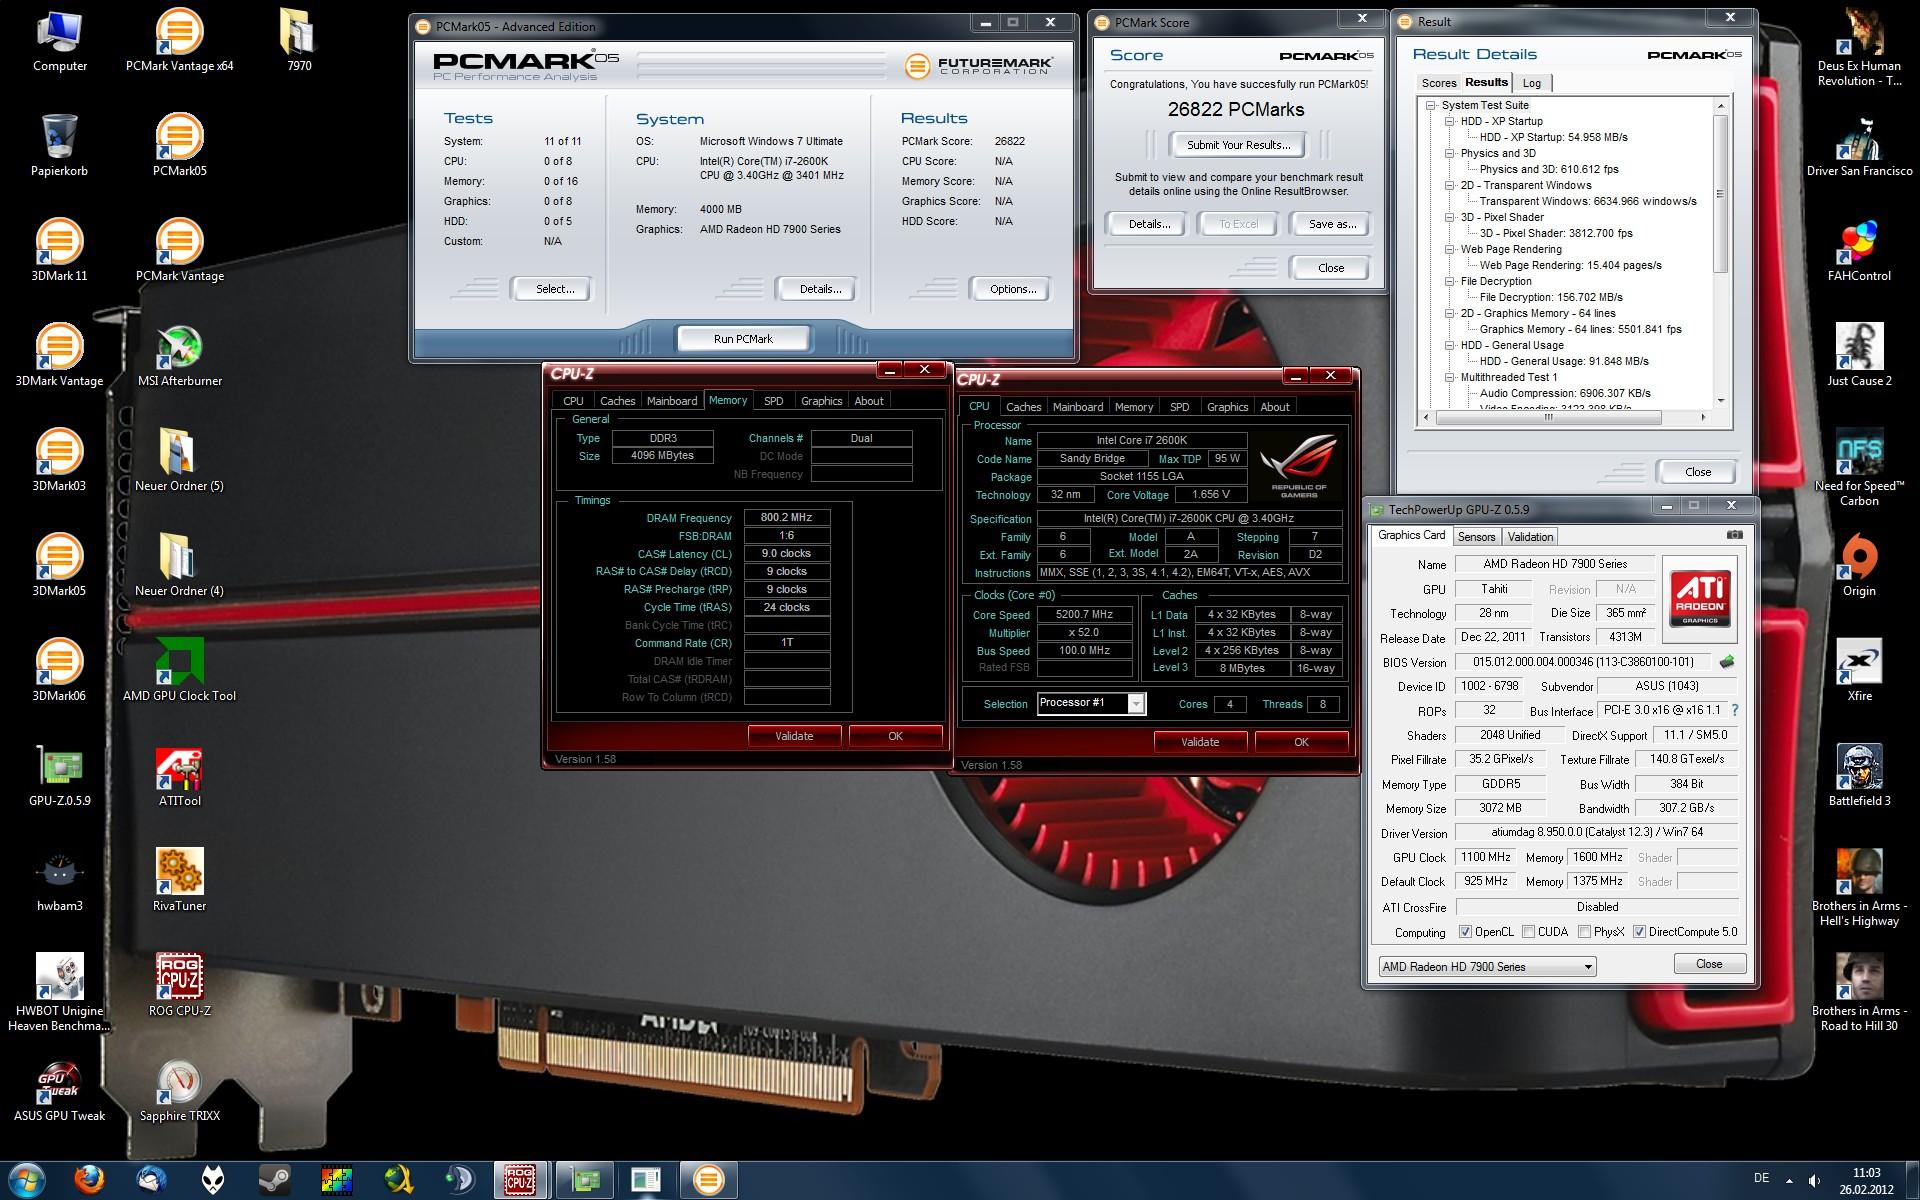This screenshot has width=1920, height=1200.
Task: Launch Sapphire TRIXX from the desktop
Action: (180, 1090)
